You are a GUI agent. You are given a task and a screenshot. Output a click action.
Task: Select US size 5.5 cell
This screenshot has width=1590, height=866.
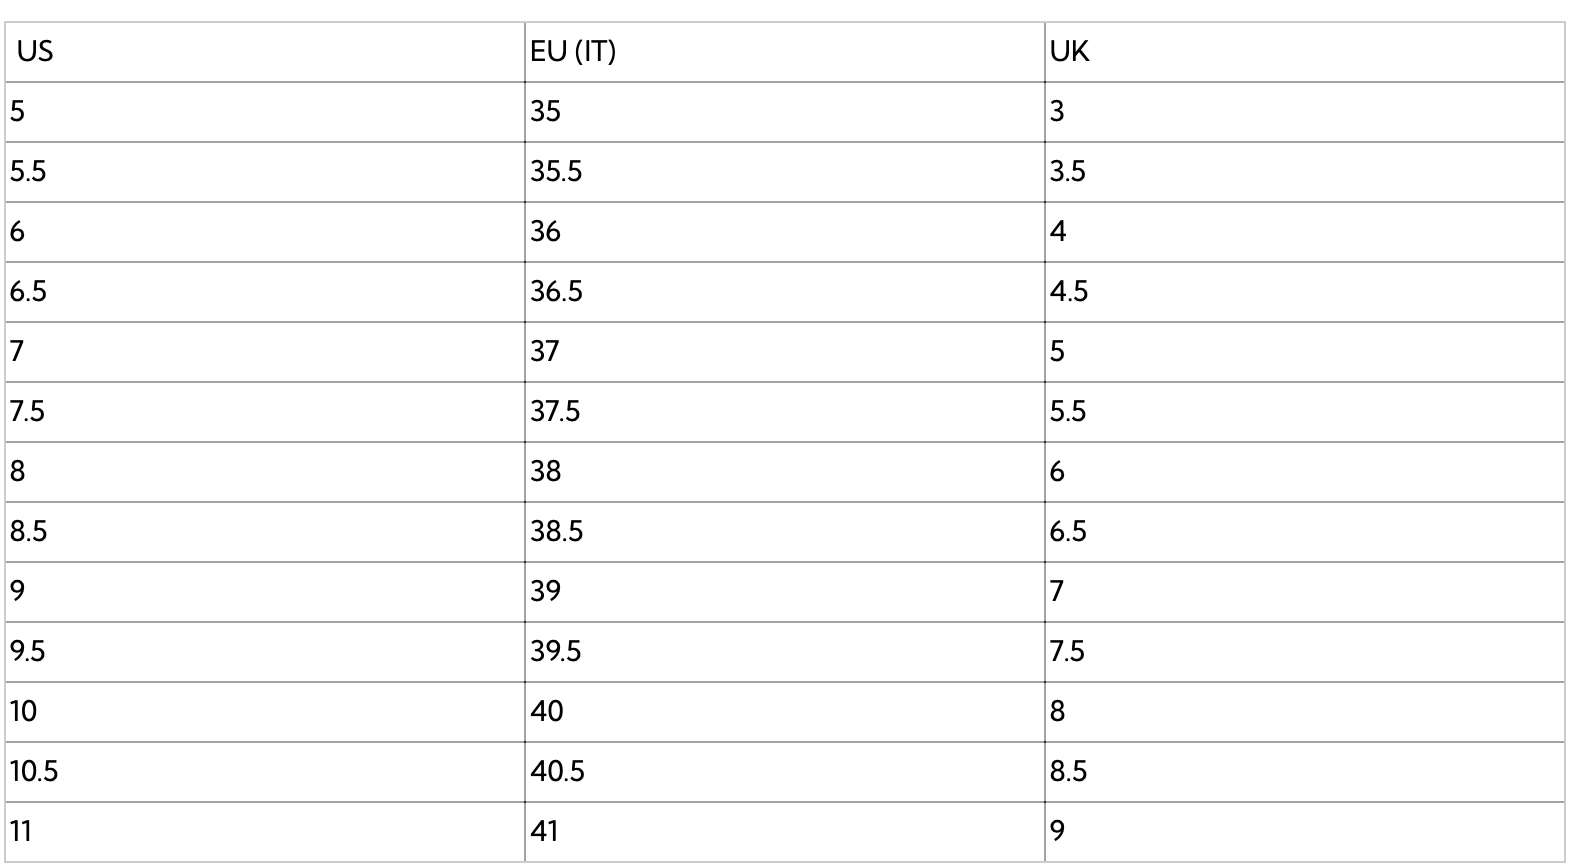(28, 171)
